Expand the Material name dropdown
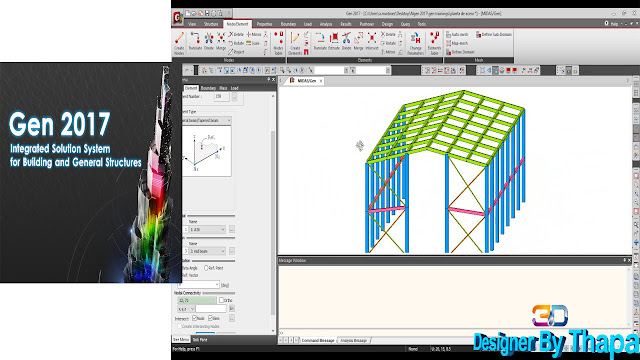The width and height of the screenshot is (640, 360). [x=207, y=229]
